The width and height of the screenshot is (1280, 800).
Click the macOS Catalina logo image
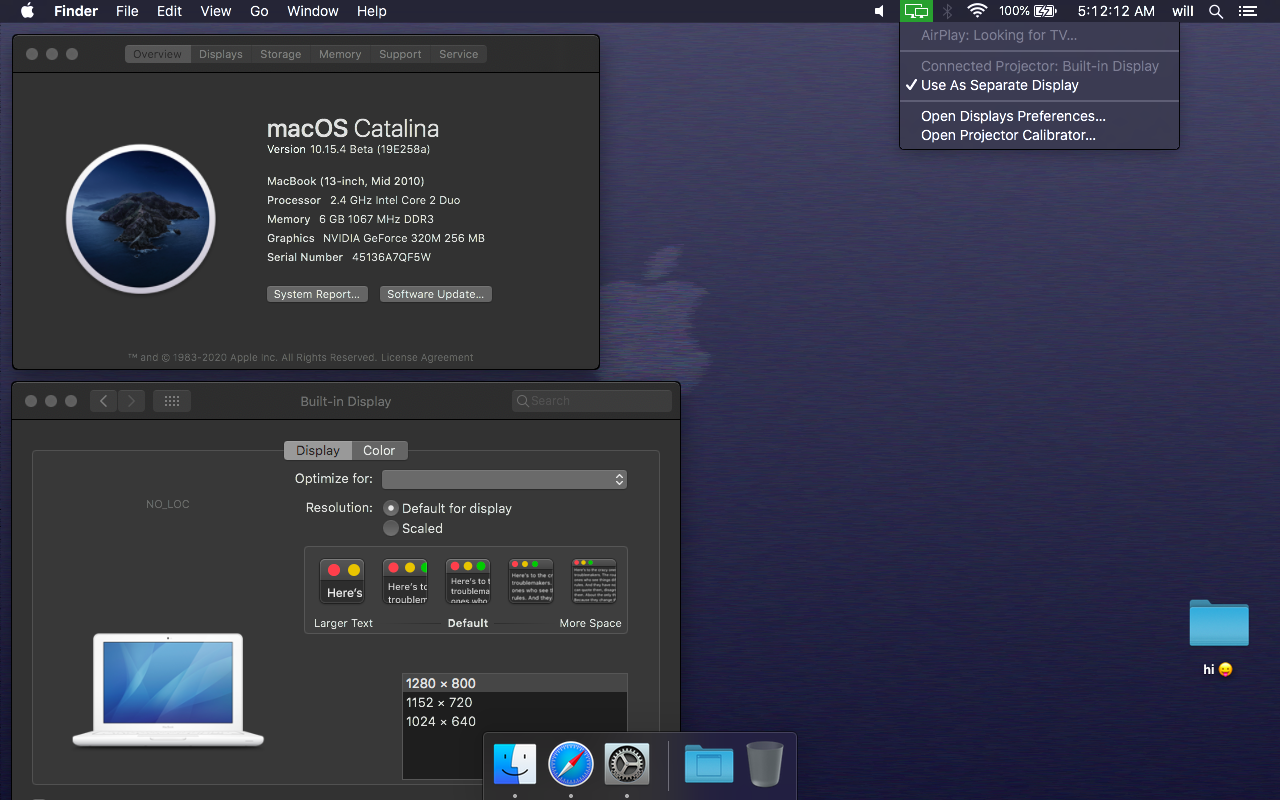coord(141,219)
